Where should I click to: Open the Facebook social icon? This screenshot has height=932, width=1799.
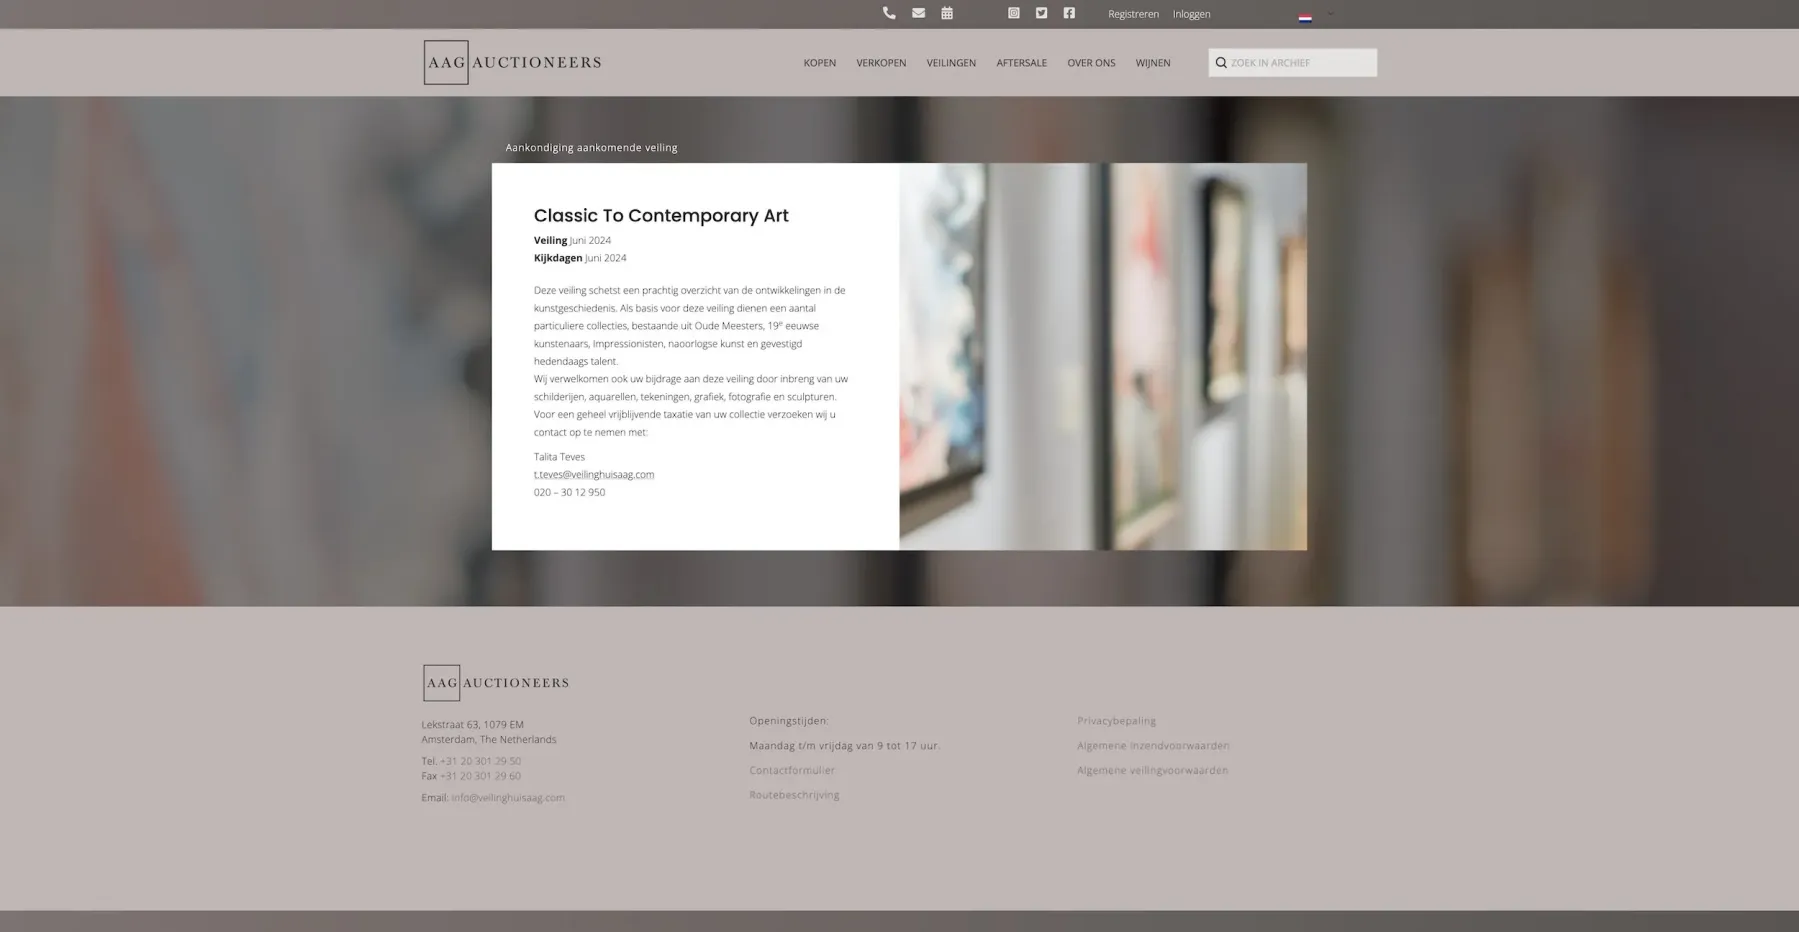(1069, 13)
